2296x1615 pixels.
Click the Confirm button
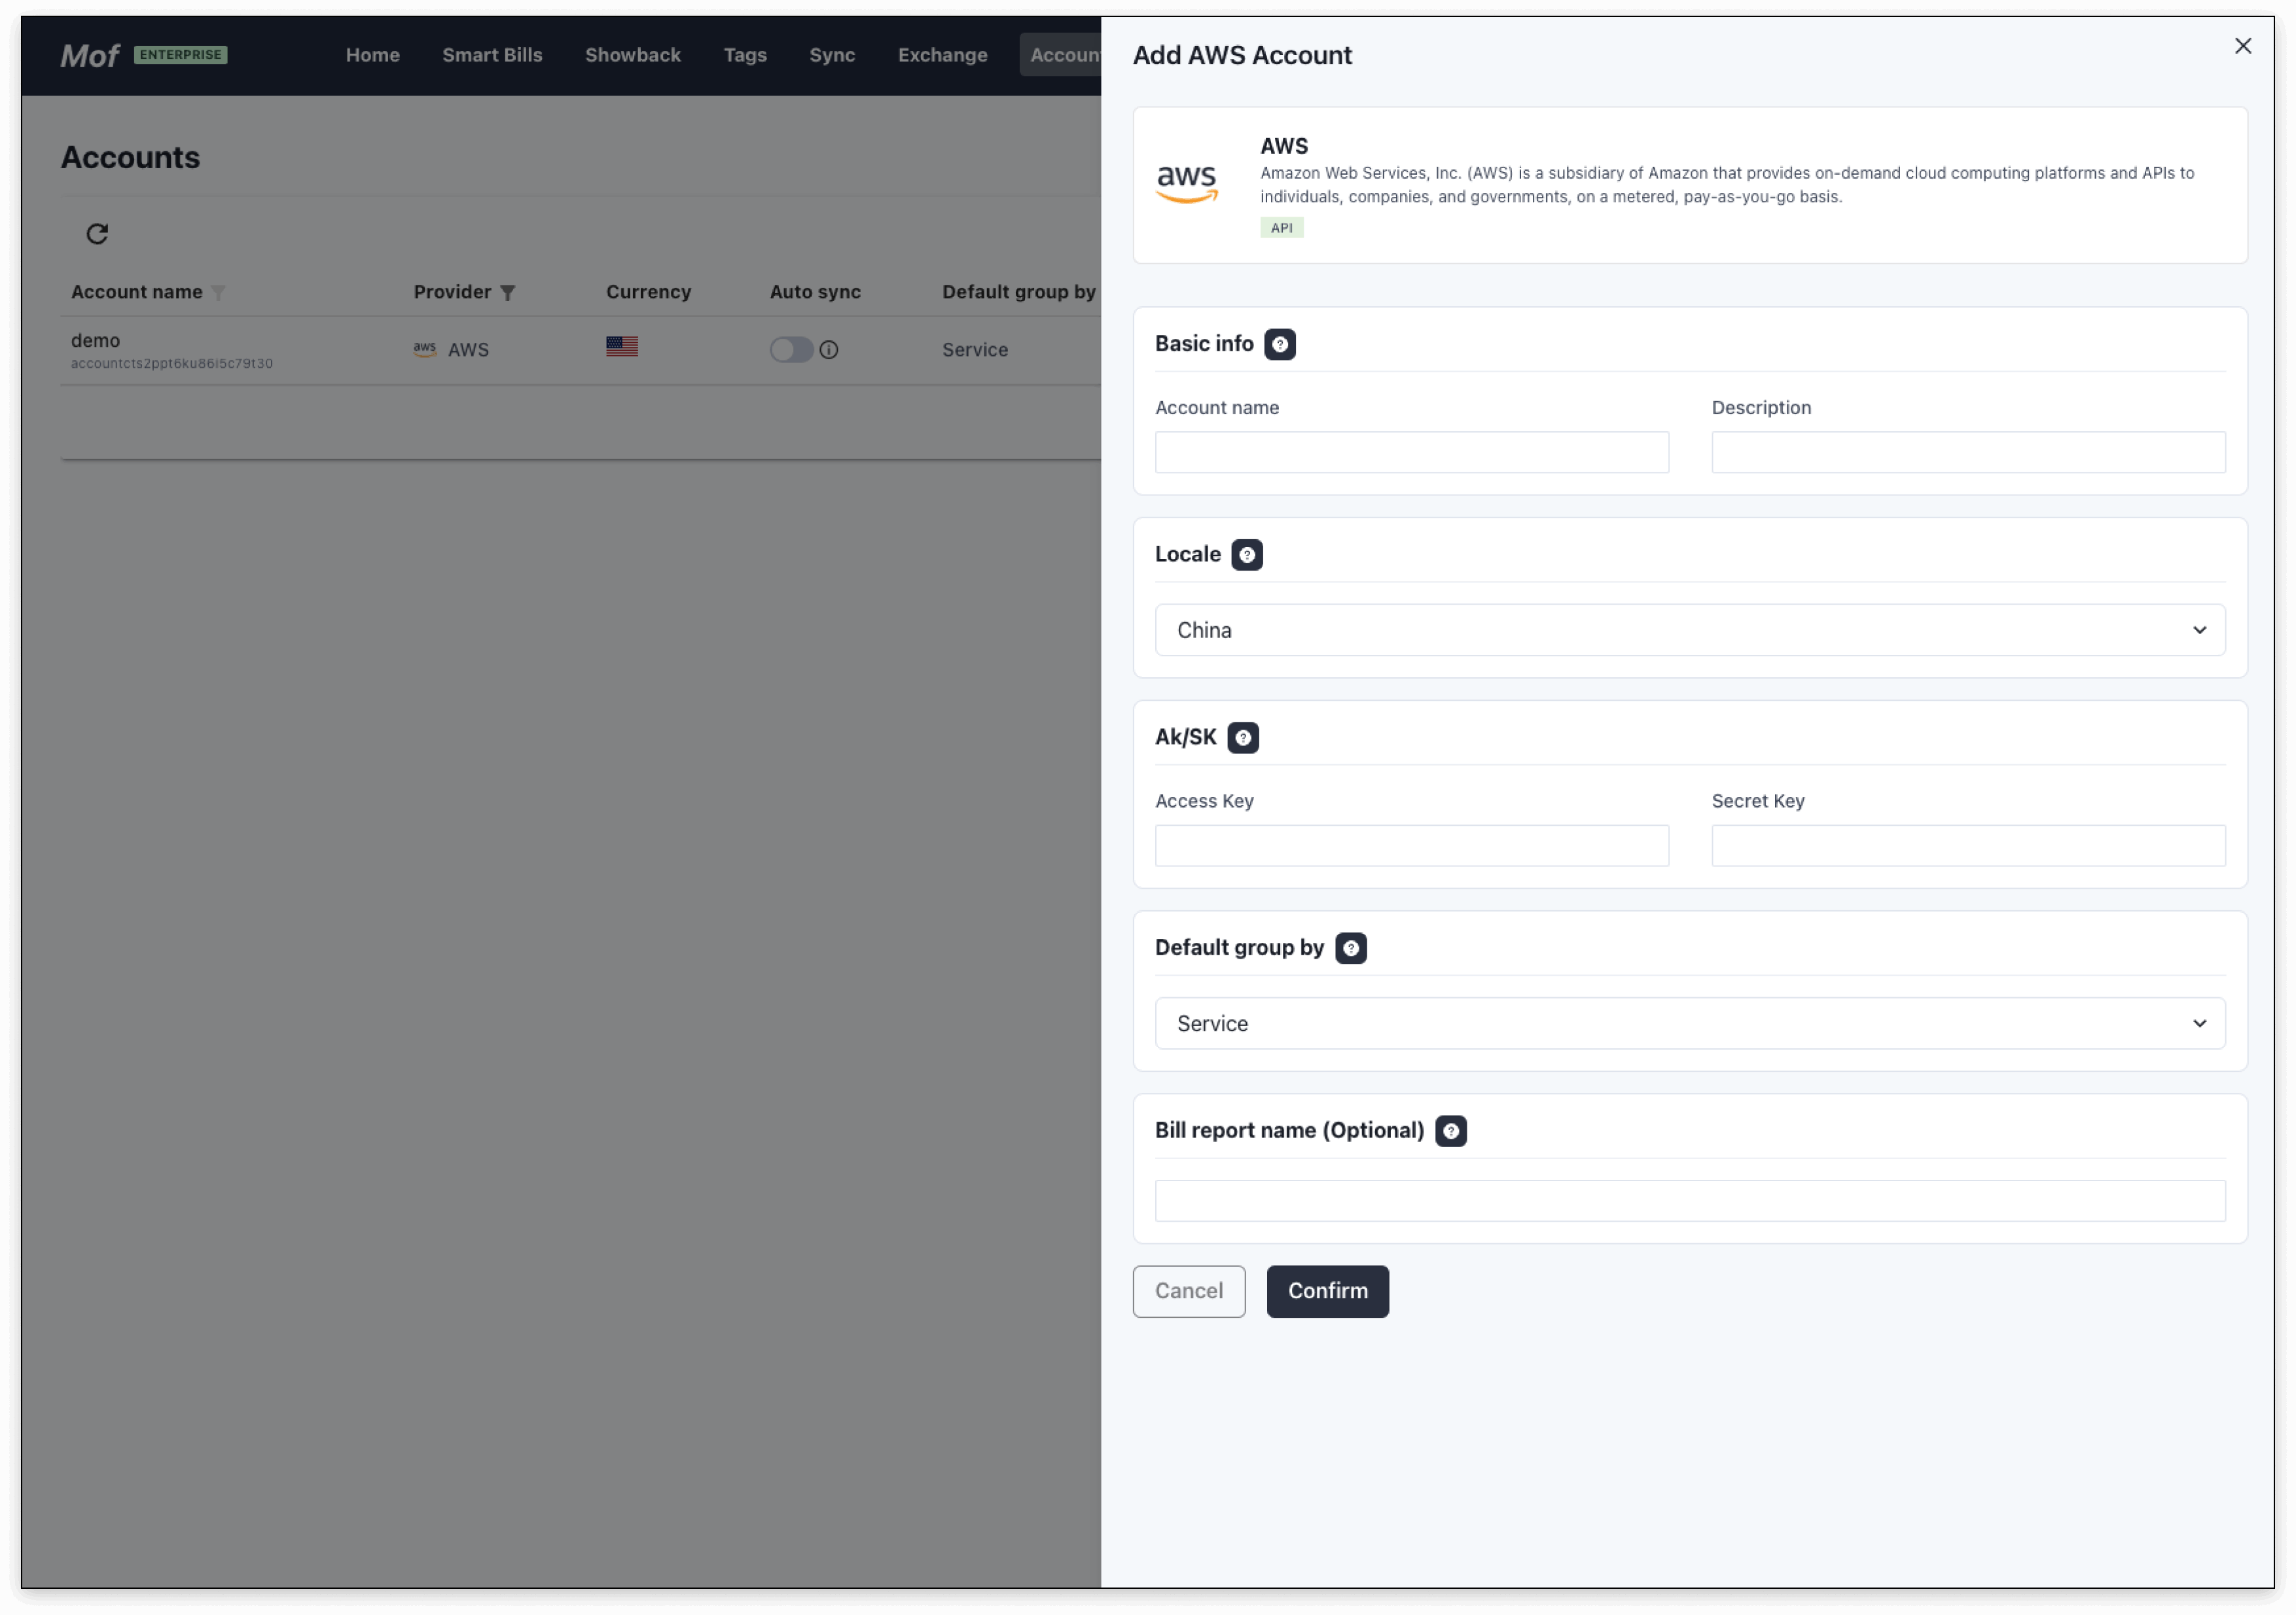pyautogui.click(x=1327, y=1291)
